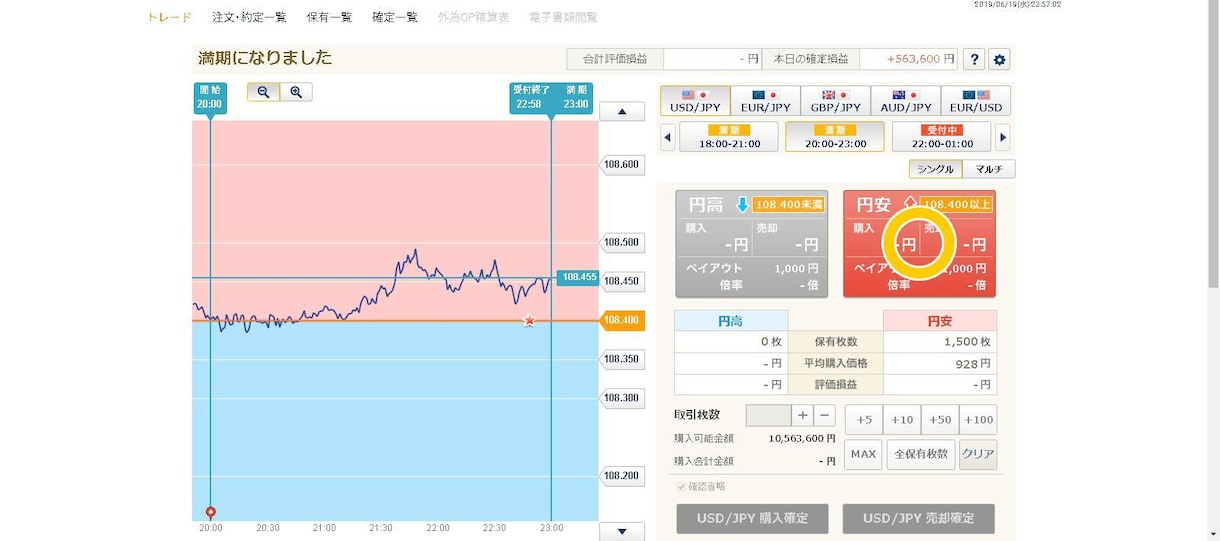This screenshot has height=541, width=1220.
Task: Click the 108.200 price axis label
Action: click(x=622, y=475)
